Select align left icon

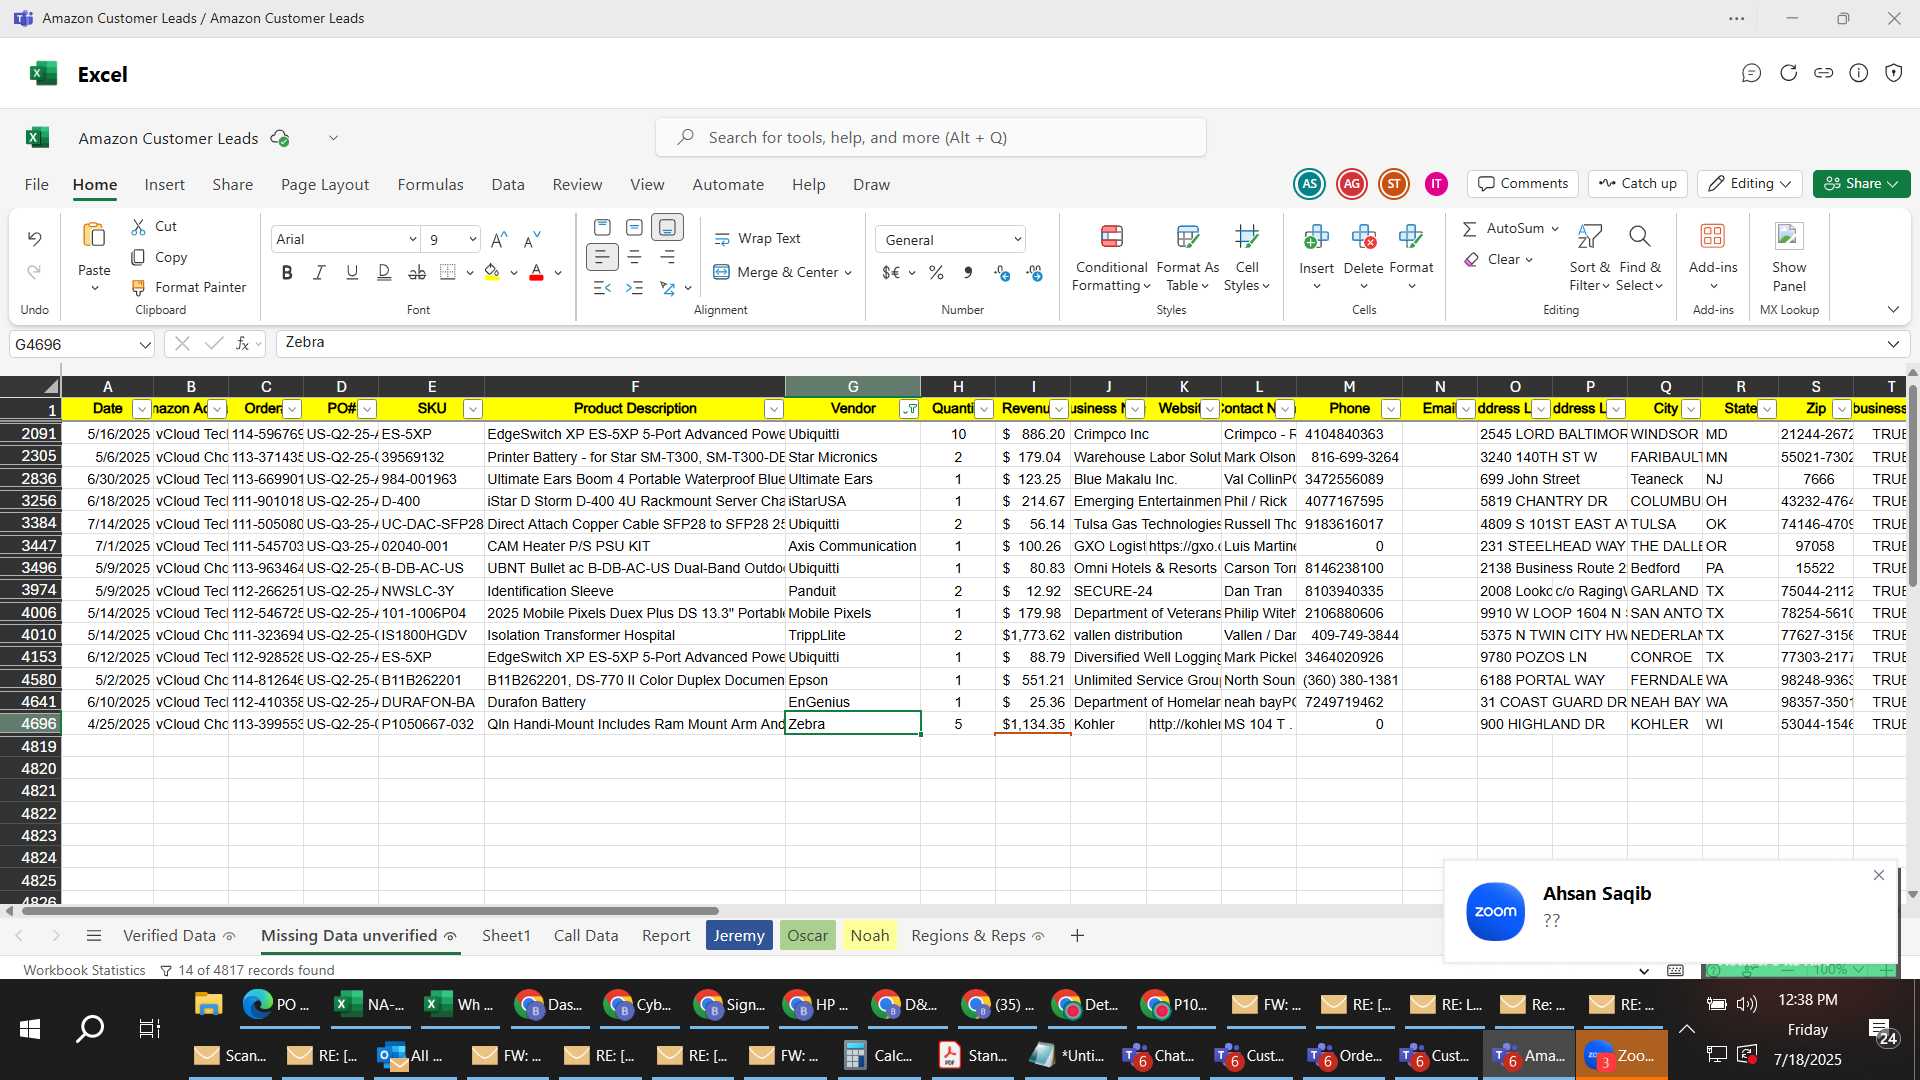coord(601,257)
